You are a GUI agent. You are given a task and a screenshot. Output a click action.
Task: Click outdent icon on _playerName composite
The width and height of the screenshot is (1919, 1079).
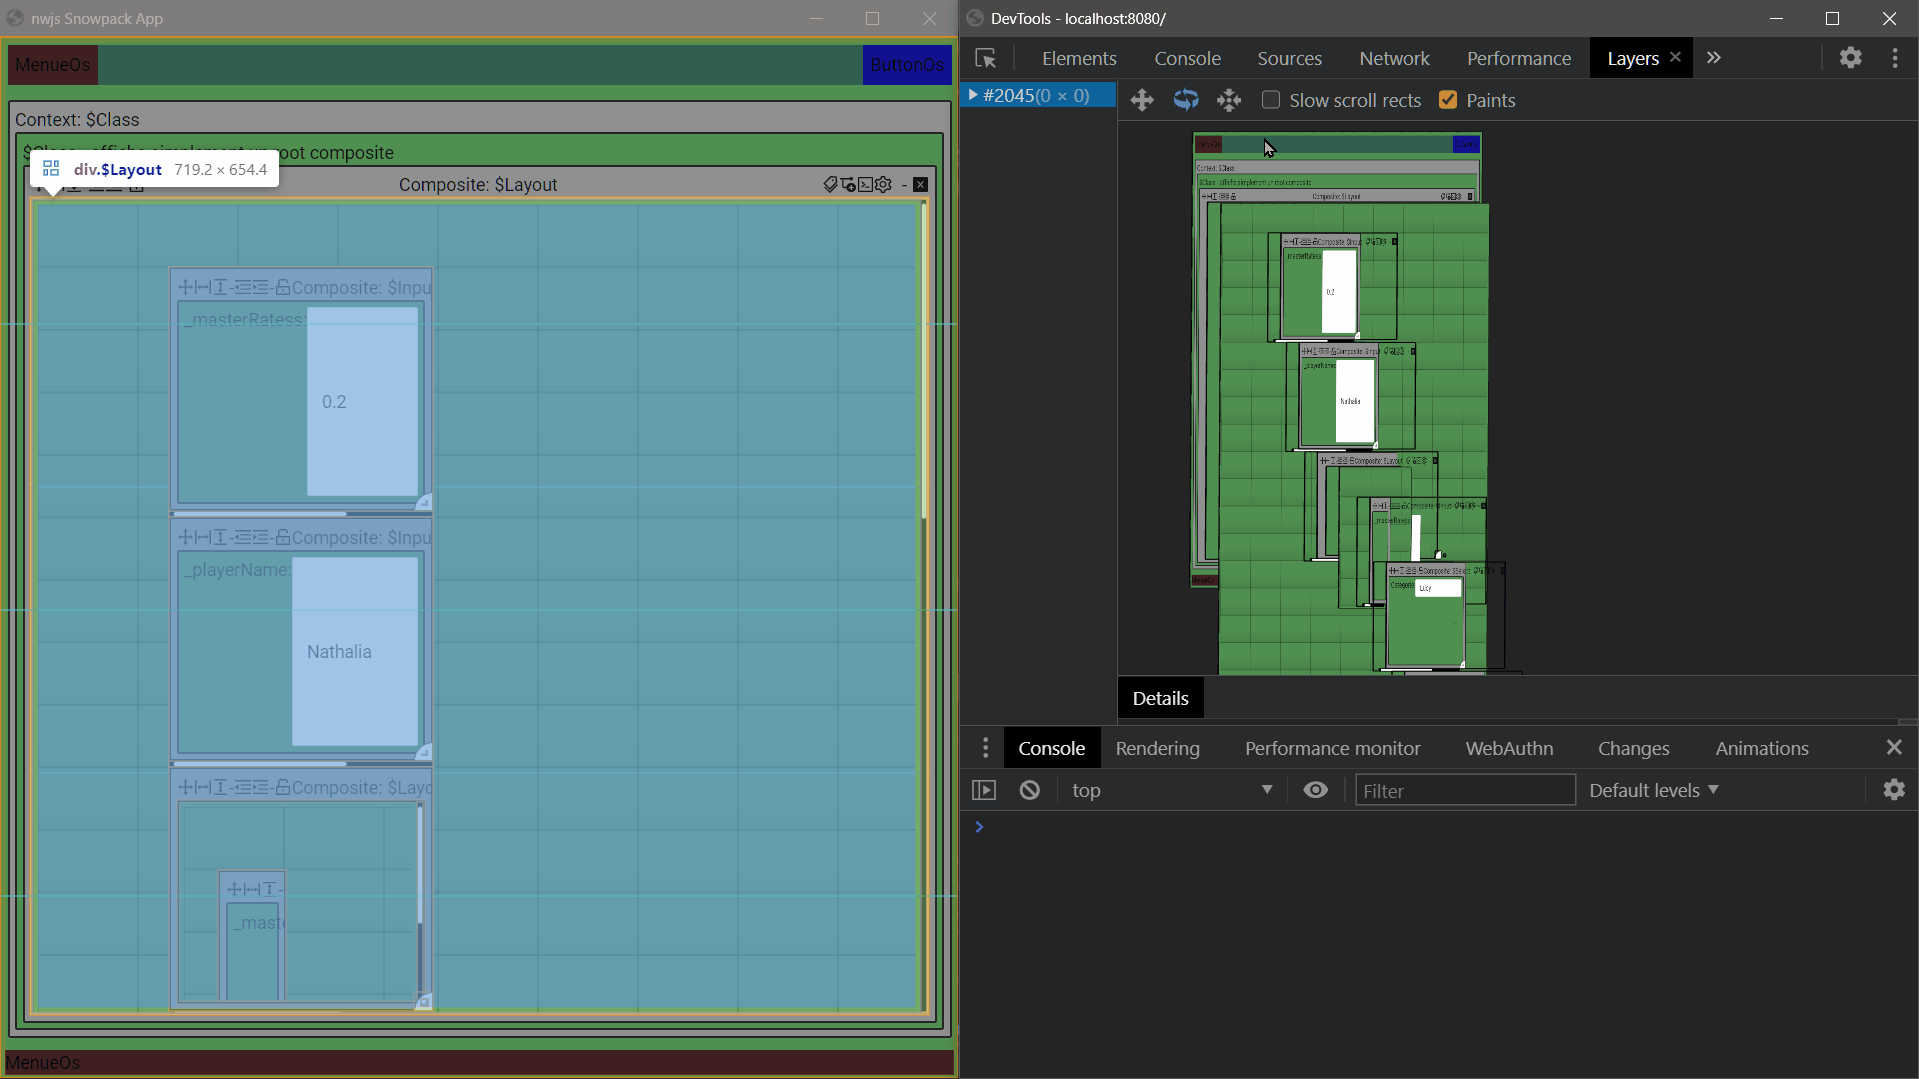(243, 537)
